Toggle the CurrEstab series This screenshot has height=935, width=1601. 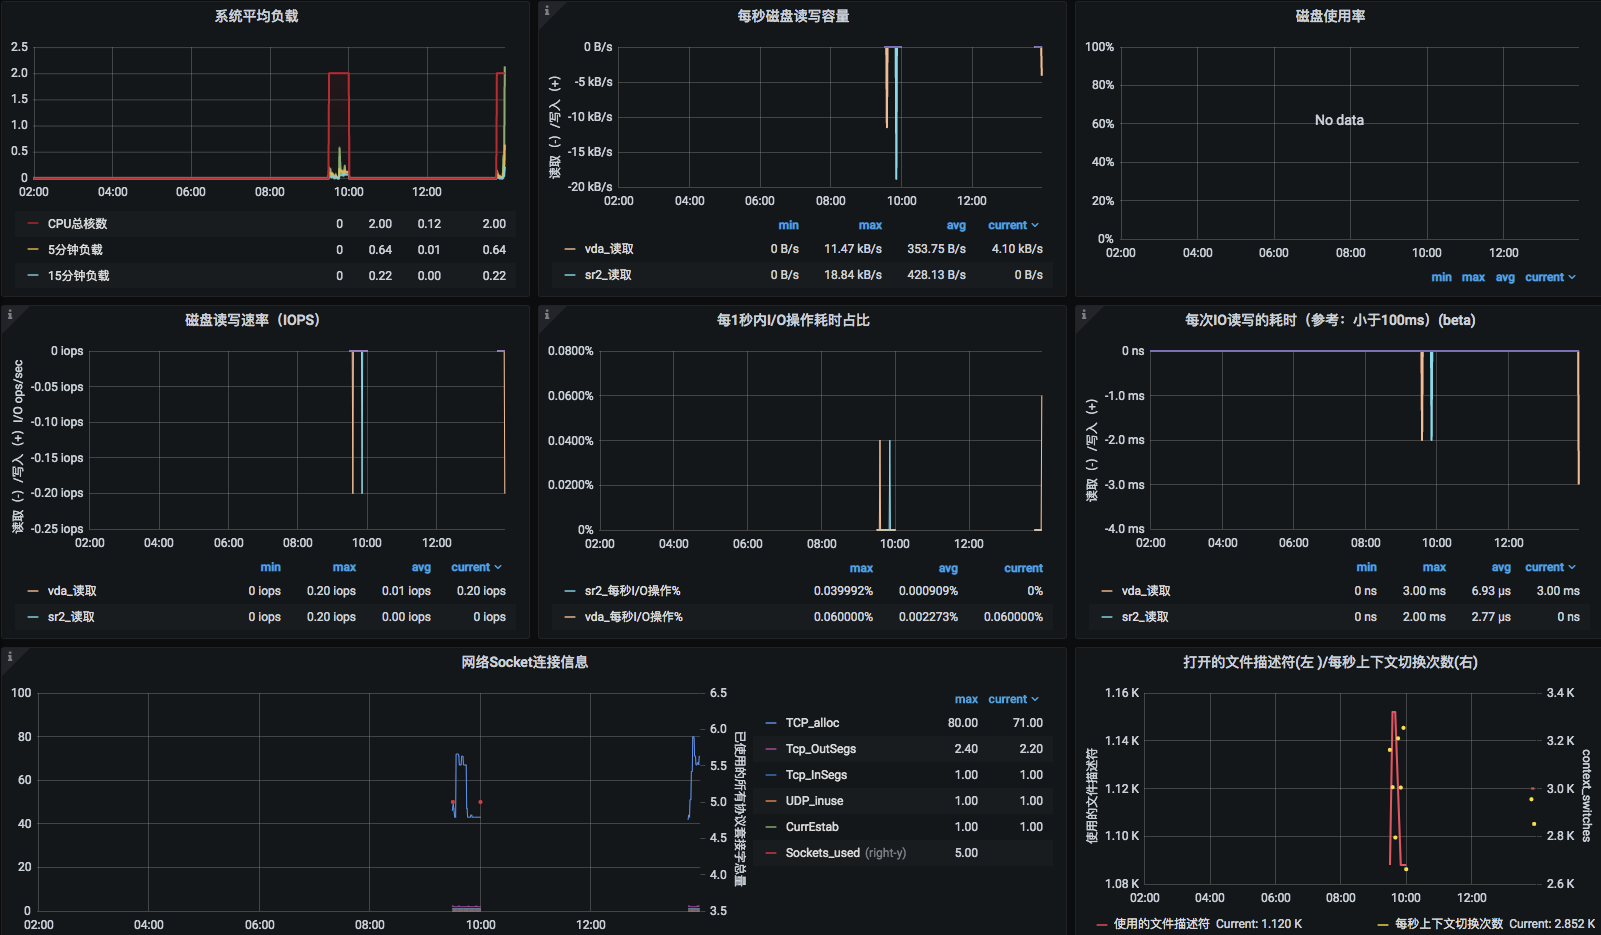(x=812, y=827)
